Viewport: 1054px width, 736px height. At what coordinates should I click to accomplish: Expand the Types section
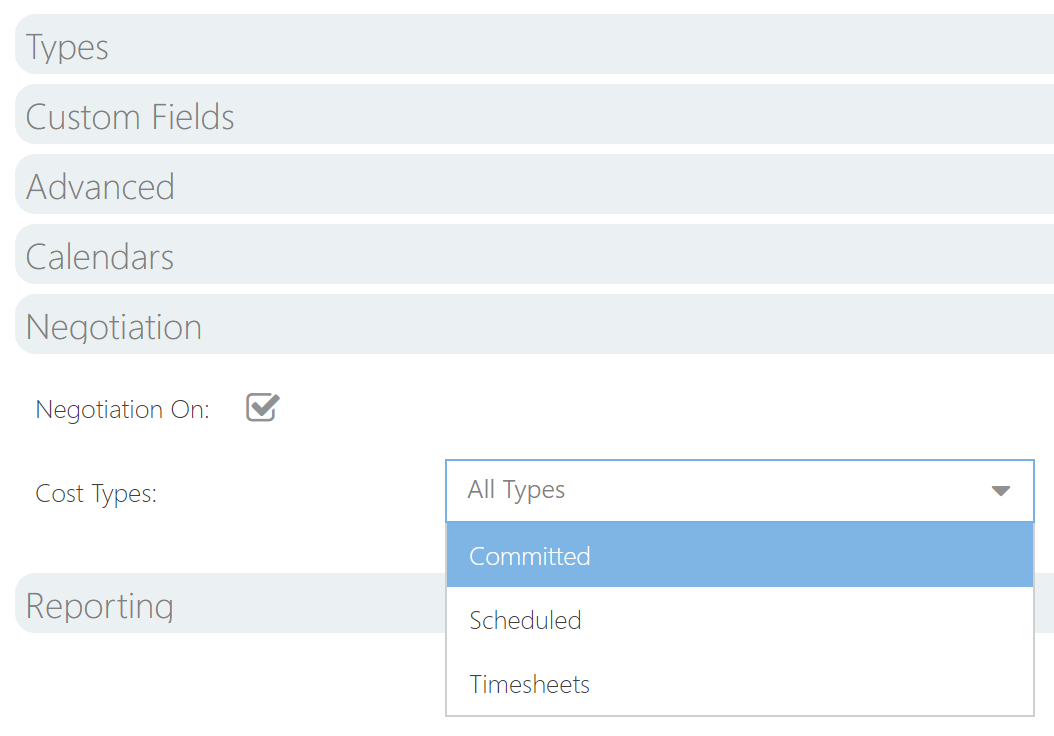[x=534, y=44]
